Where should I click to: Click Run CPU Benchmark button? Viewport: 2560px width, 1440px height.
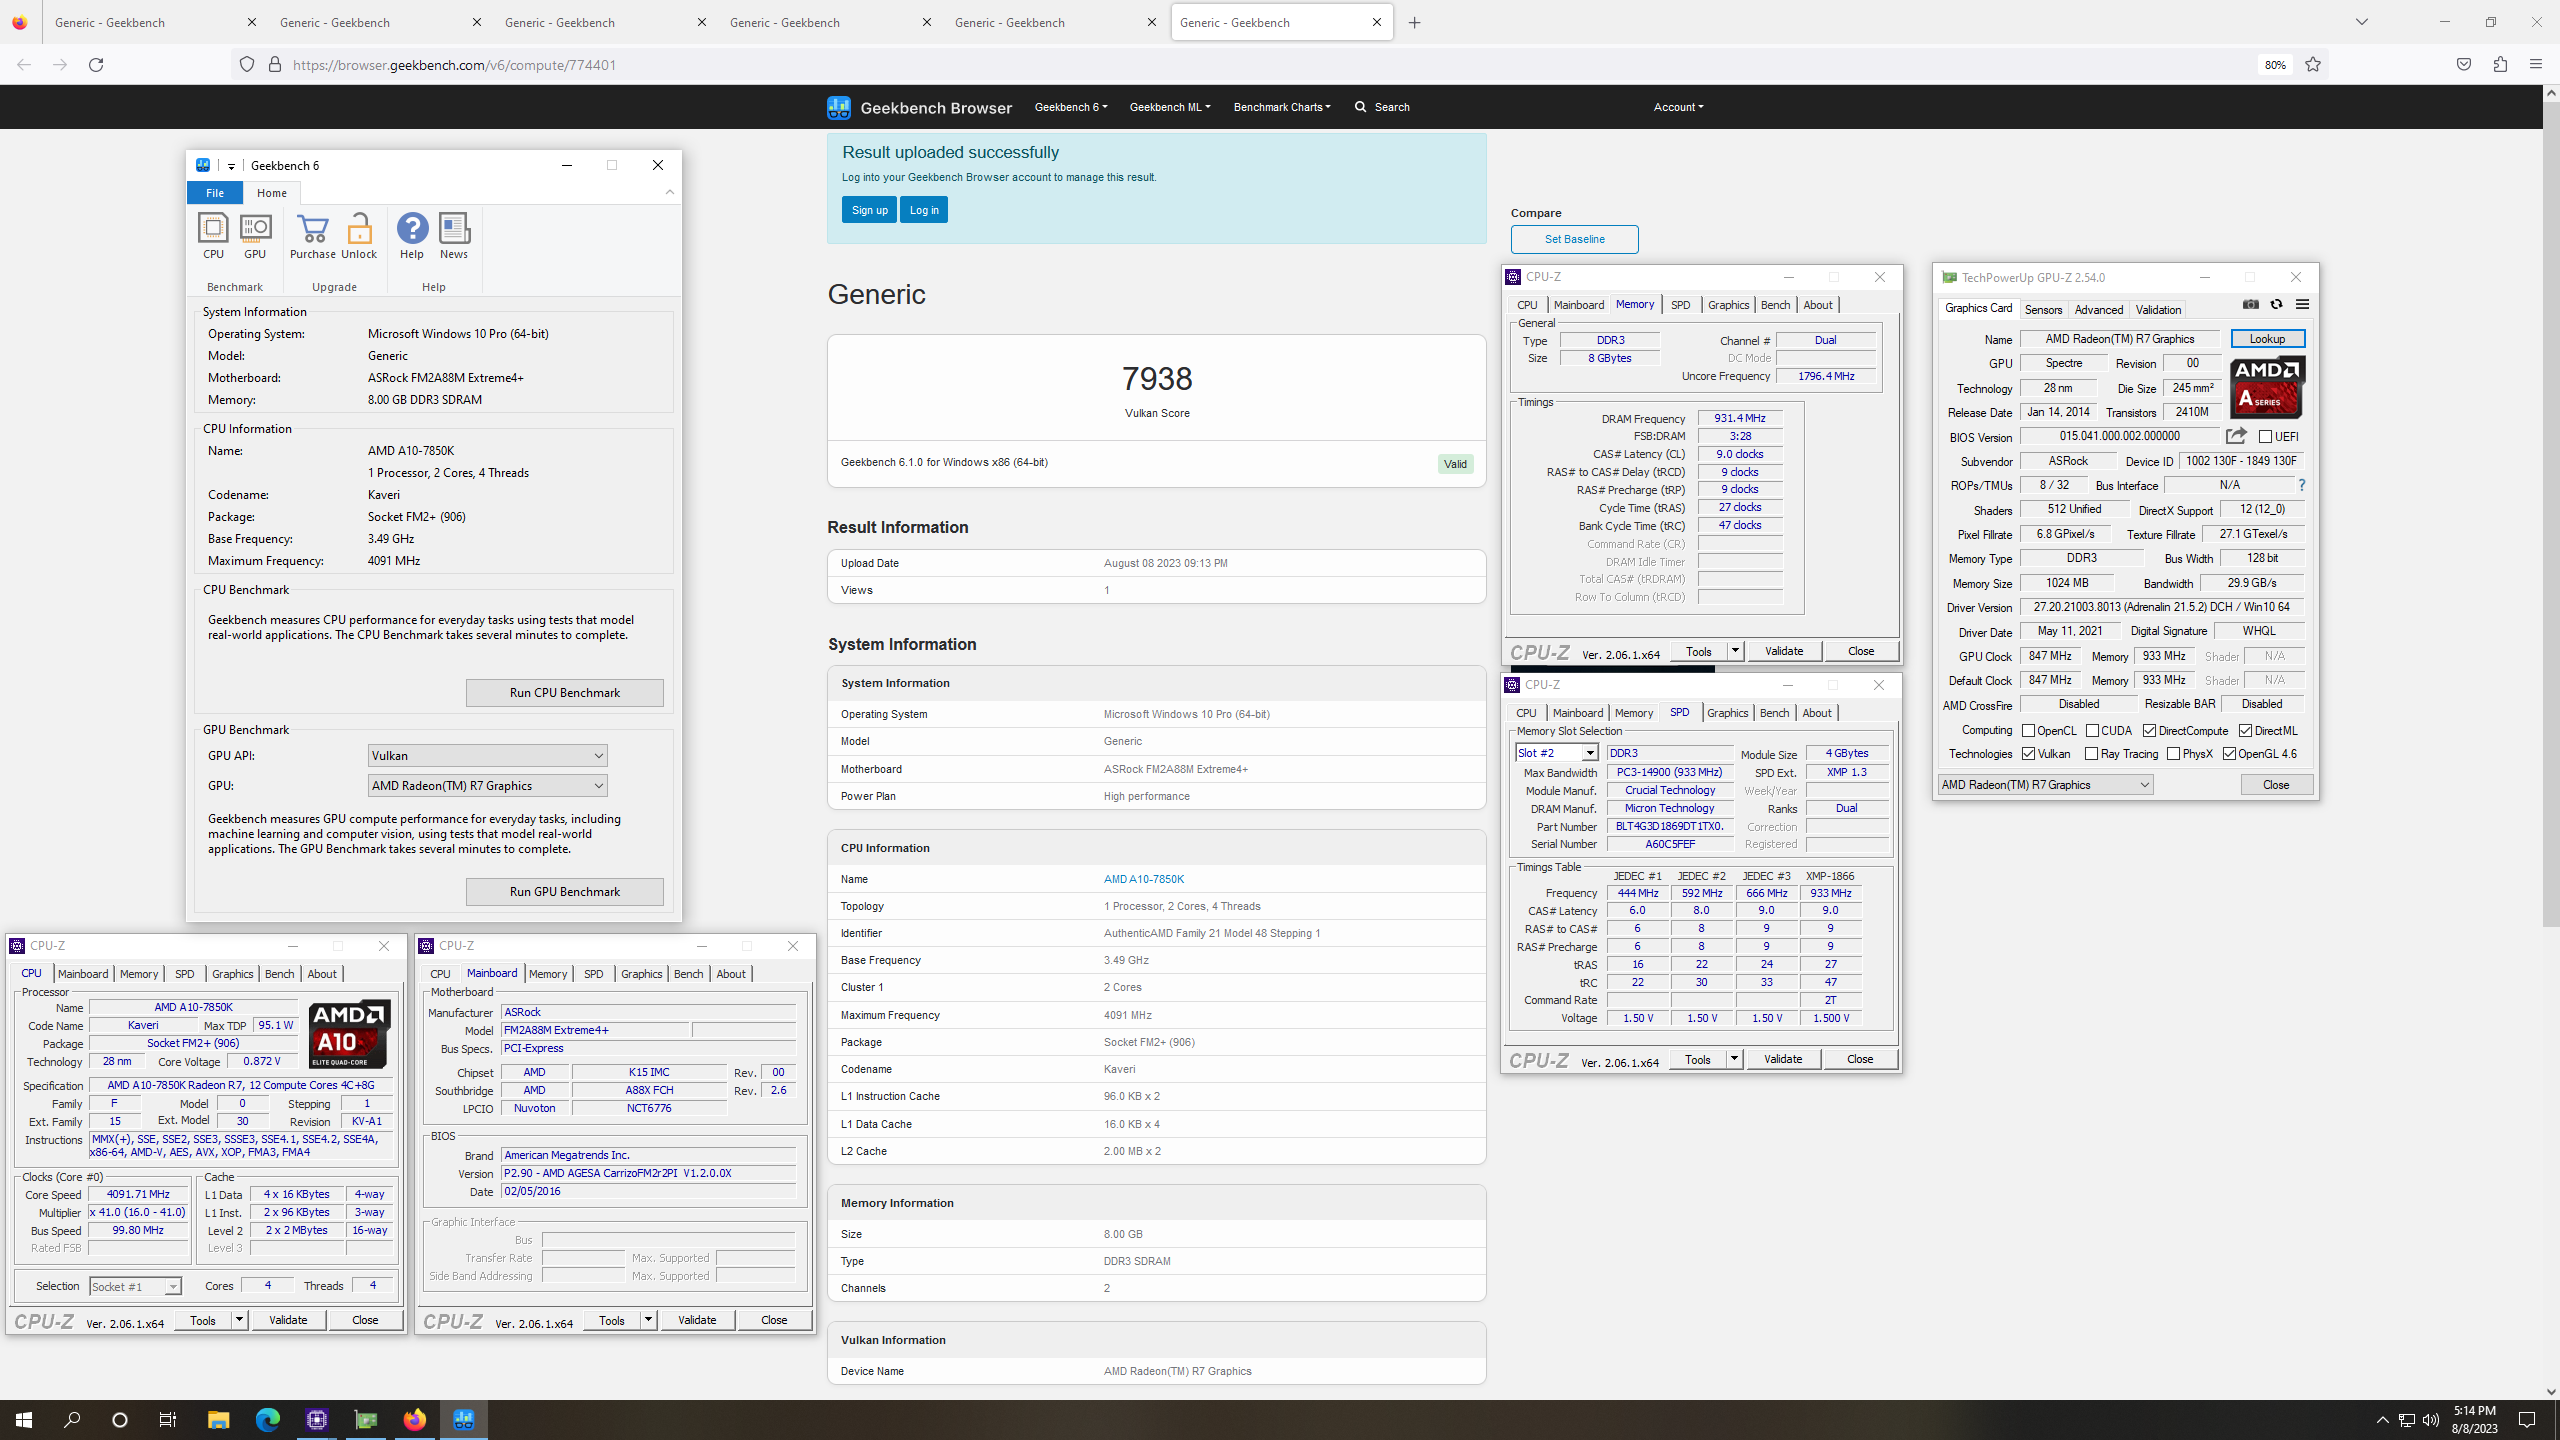(565, 693)
